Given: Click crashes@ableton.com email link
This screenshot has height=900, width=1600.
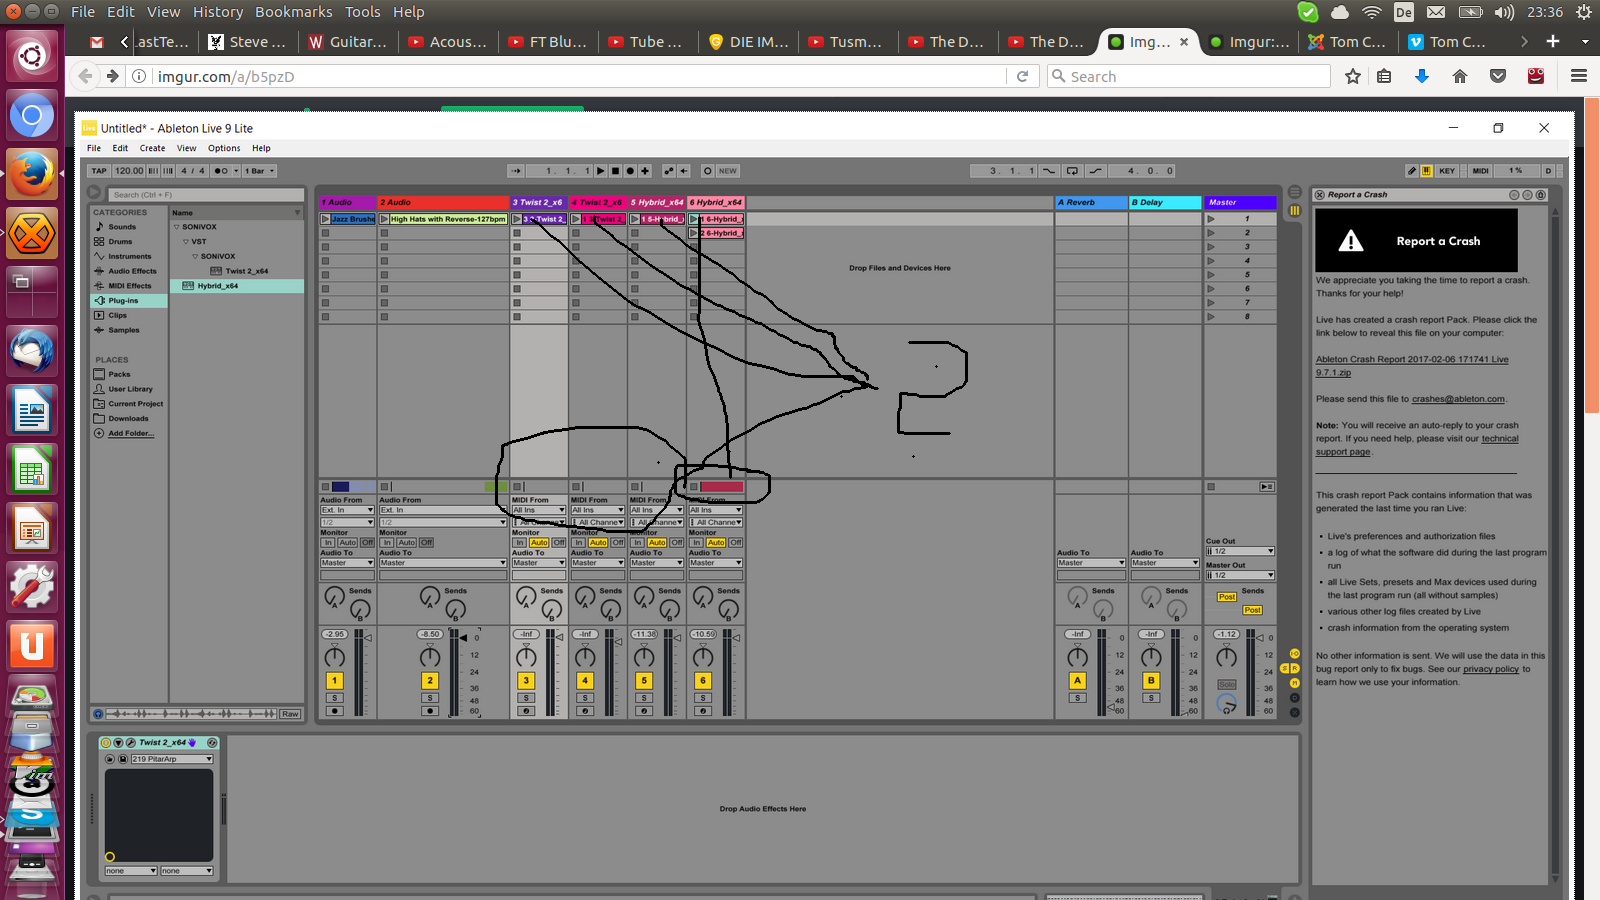Looking at the screenshot, I should pyautogui.click(x=1458, y=399).
